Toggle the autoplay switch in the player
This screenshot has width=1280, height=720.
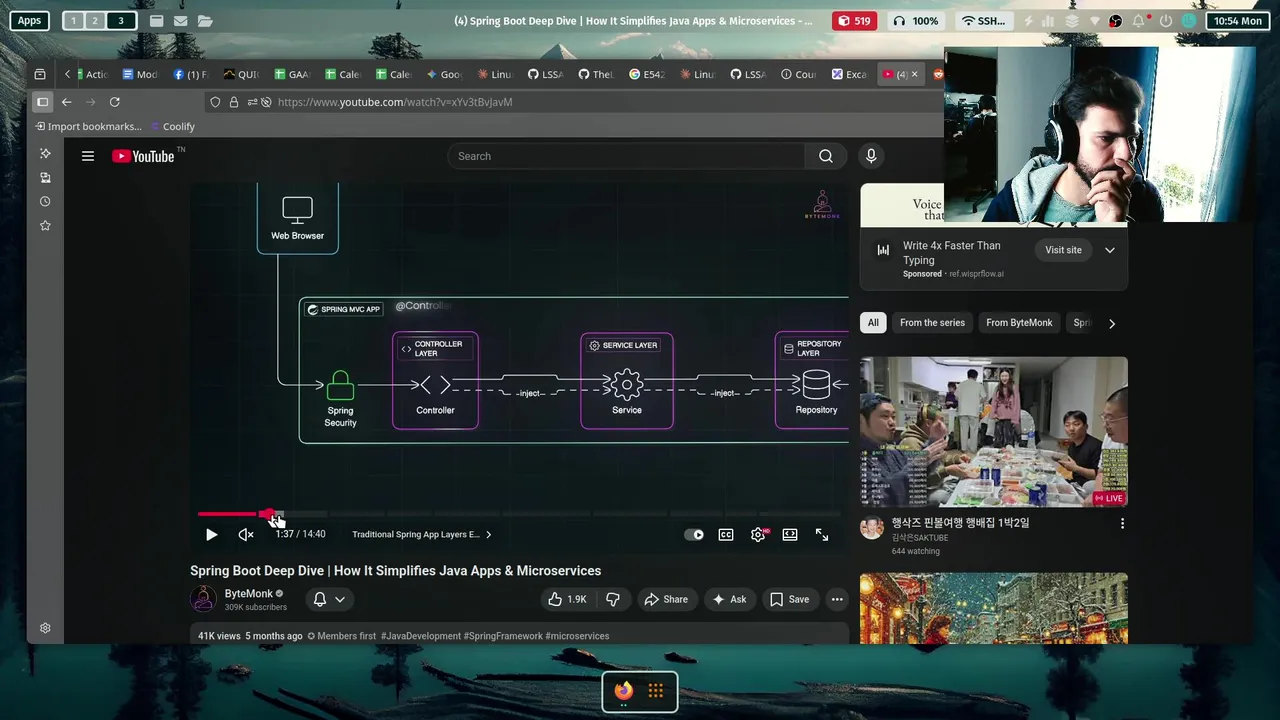point(694,535)
